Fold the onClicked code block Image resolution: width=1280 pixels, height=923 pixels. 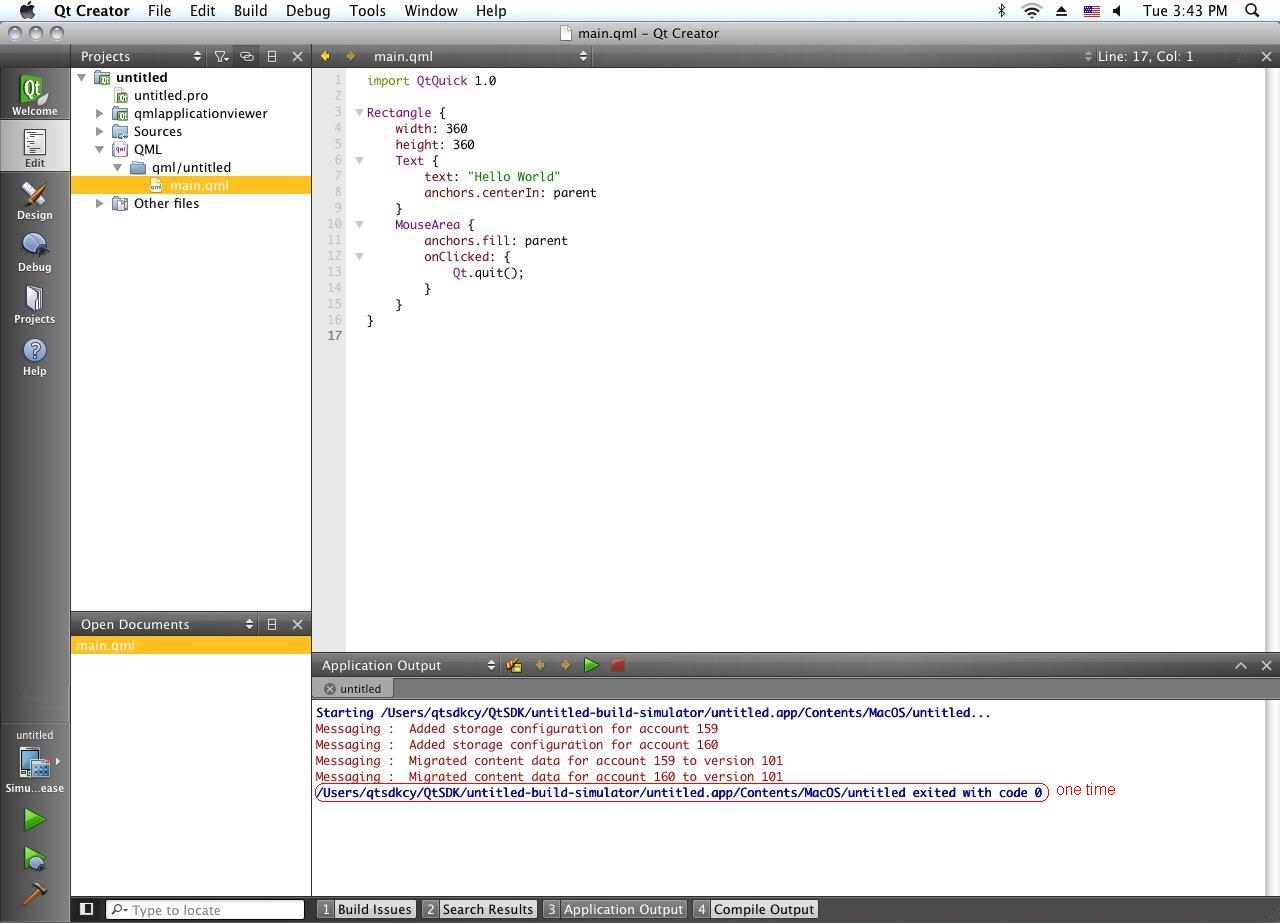(359, 256)
